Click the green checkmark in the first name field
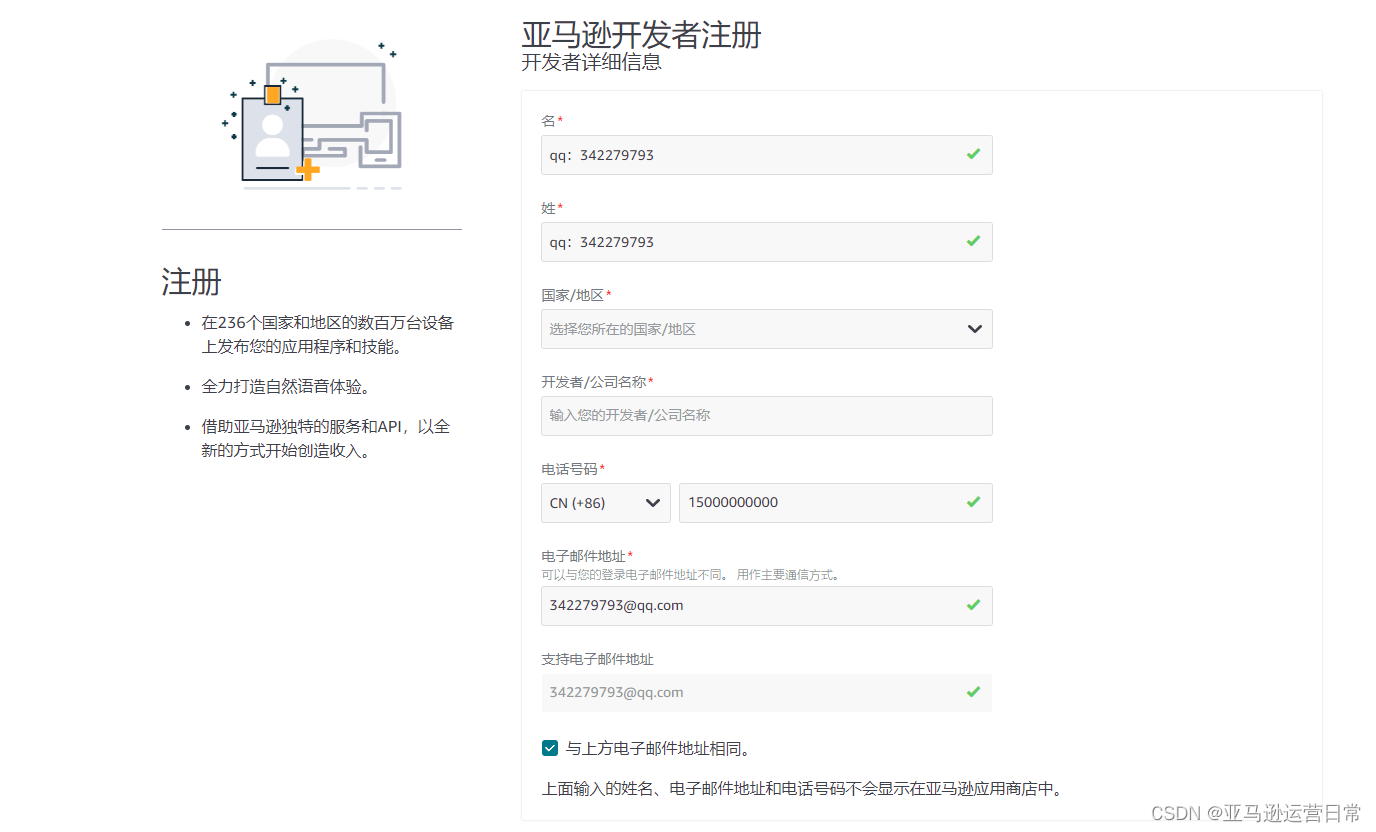Viewport: 1376px width, 832px height. [x=973, y=154]
